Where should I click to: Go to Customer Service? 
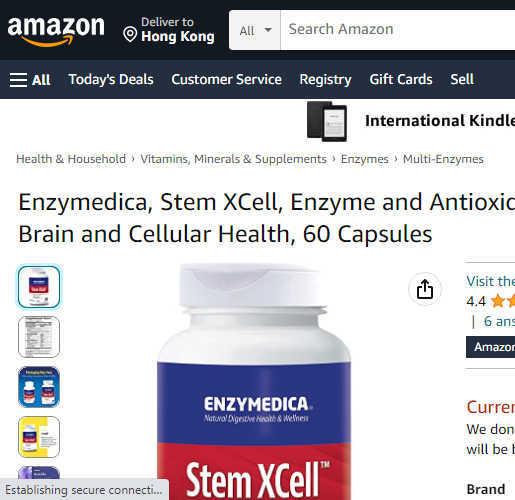[x=226, y=80]
